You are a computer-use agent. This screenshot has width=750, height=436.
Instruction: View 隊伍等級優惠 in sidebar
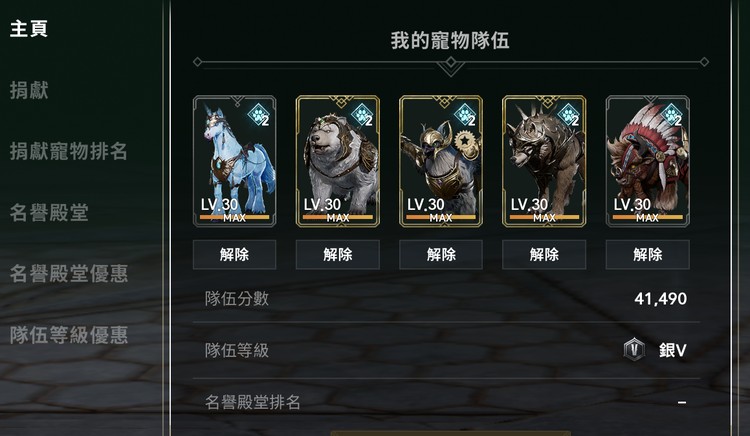(x=68, y=335)
